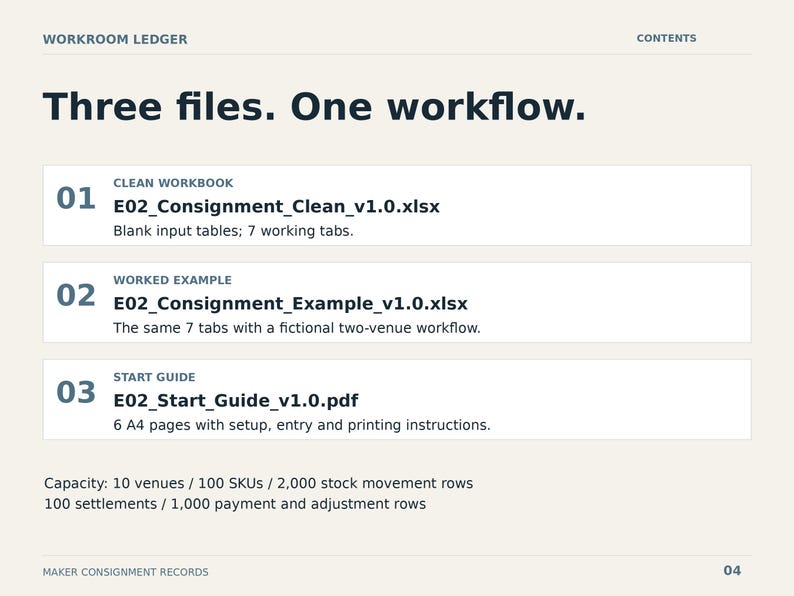The image size is (794, 596).
Task: Click the START GUIDE label
Action: coord(154,377)
